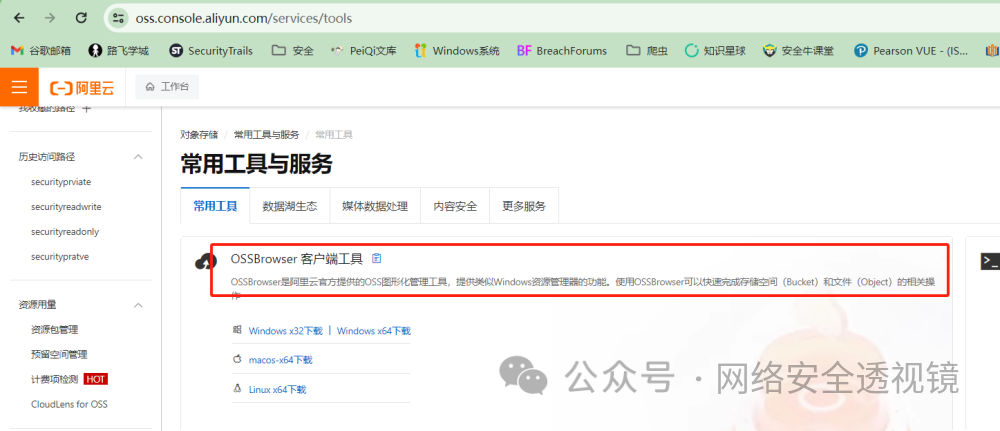Click the 阿里云 logo
Viewport: 1000px width, 431px height.
82,87
